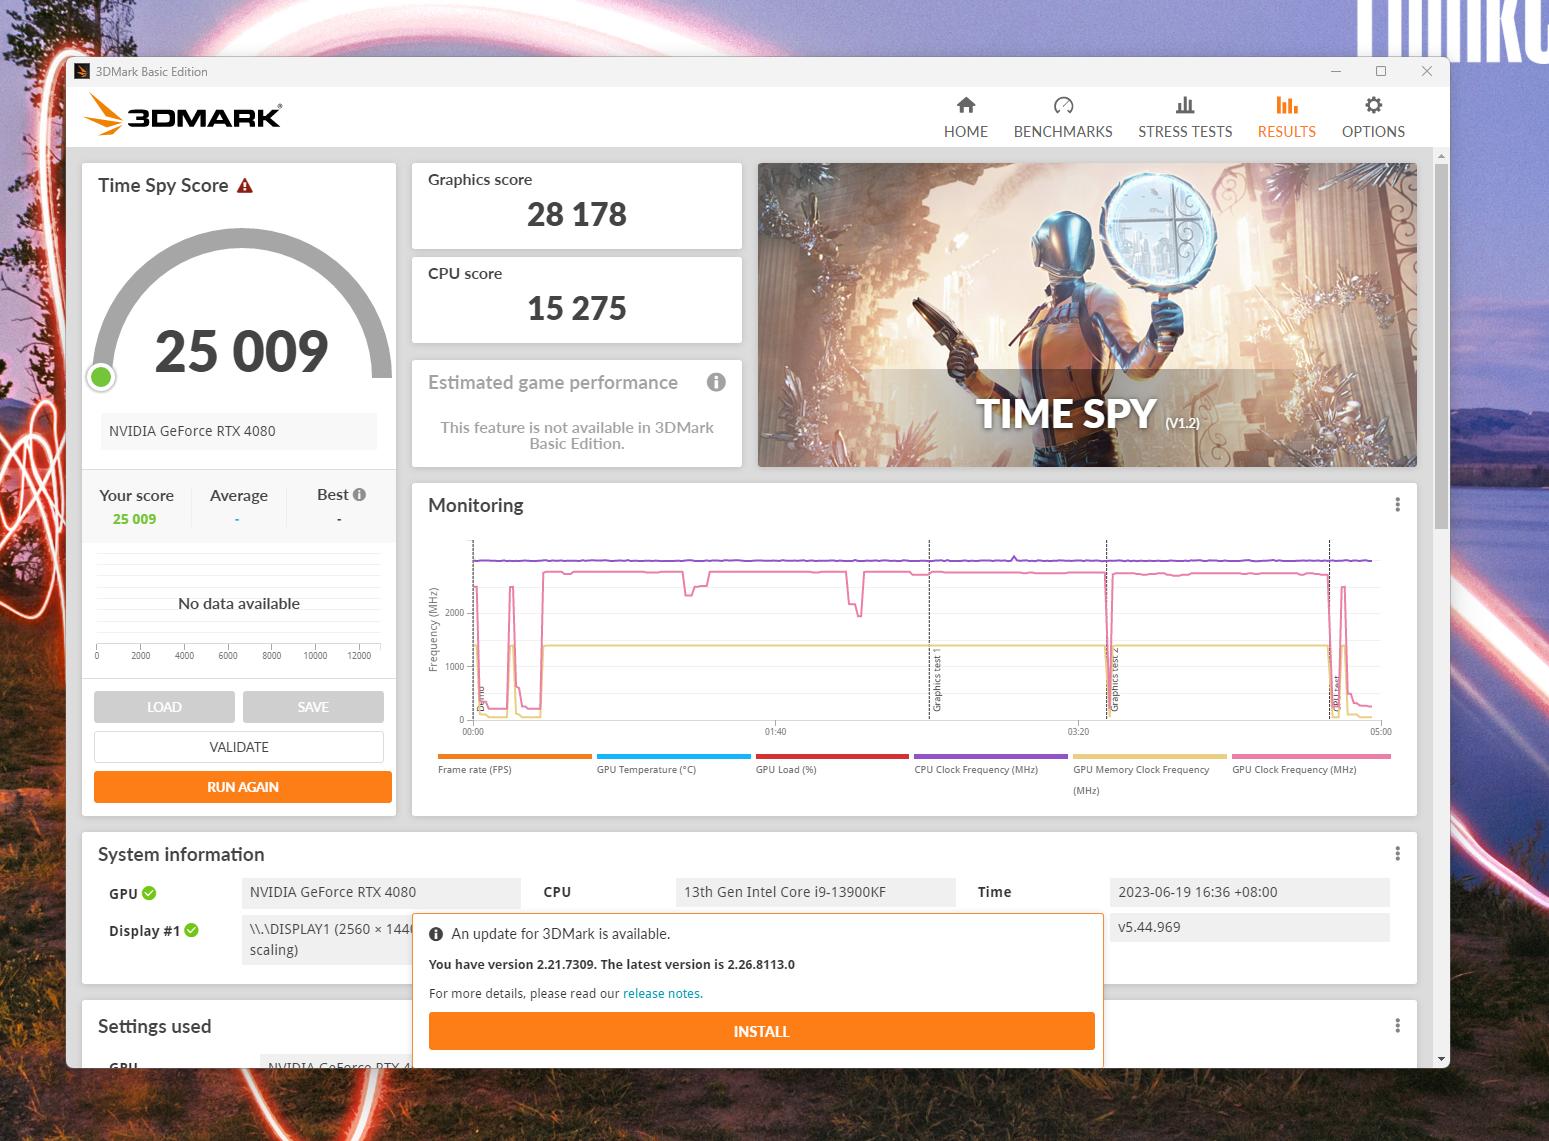Open the Monitoring panel three-dot menu
This screenshot has width=1549, height=1141.
(x=1397, y=505)
